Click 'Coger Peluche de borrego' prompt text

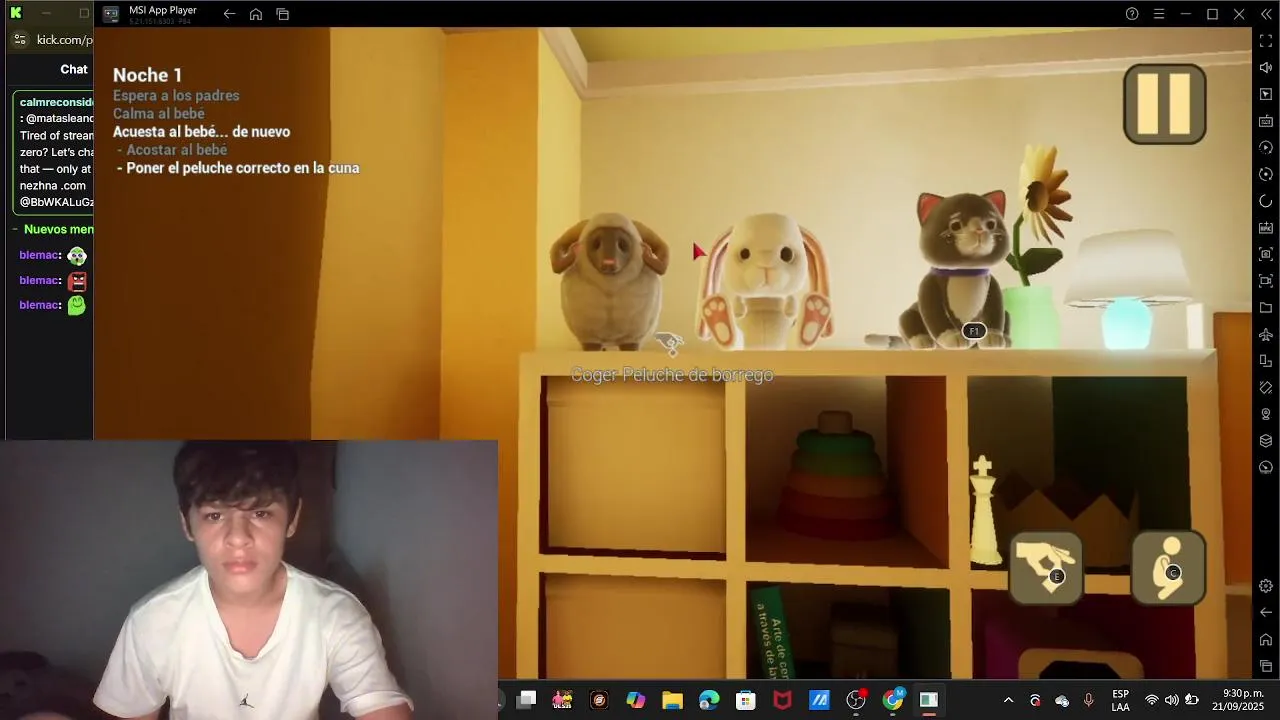pos(672,375)
